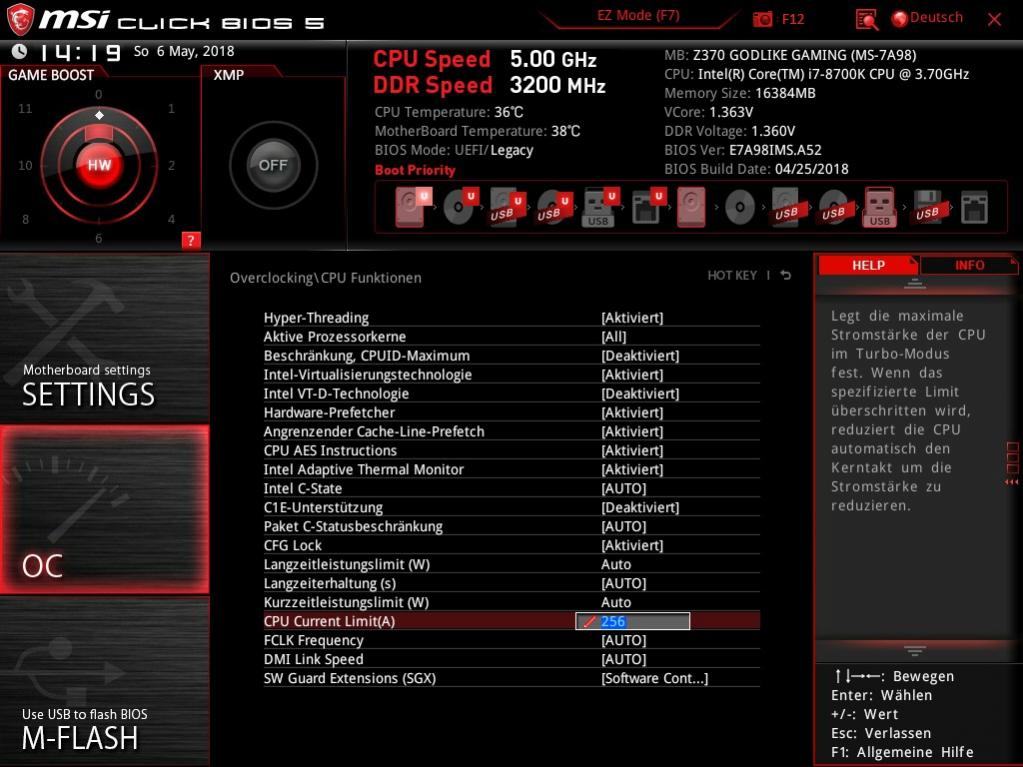The width and height of the screenshot is (1023, 767).
Task: Toggle CPU AES Instructions setting
Action: click(512, 450)
